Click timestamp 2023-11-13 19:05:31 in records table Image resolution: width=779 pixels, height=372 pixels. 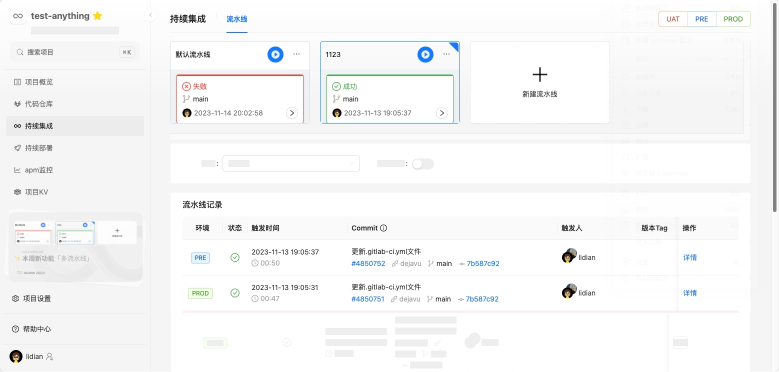[x=285, y=287]
